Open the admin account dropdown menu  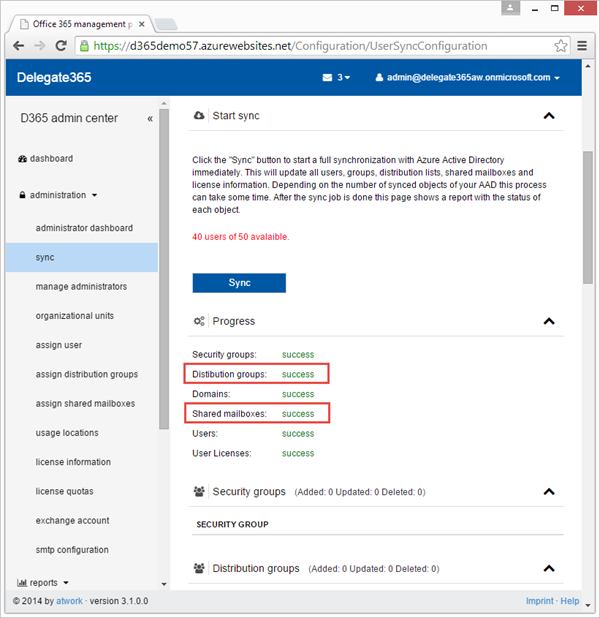click(468, 78)
